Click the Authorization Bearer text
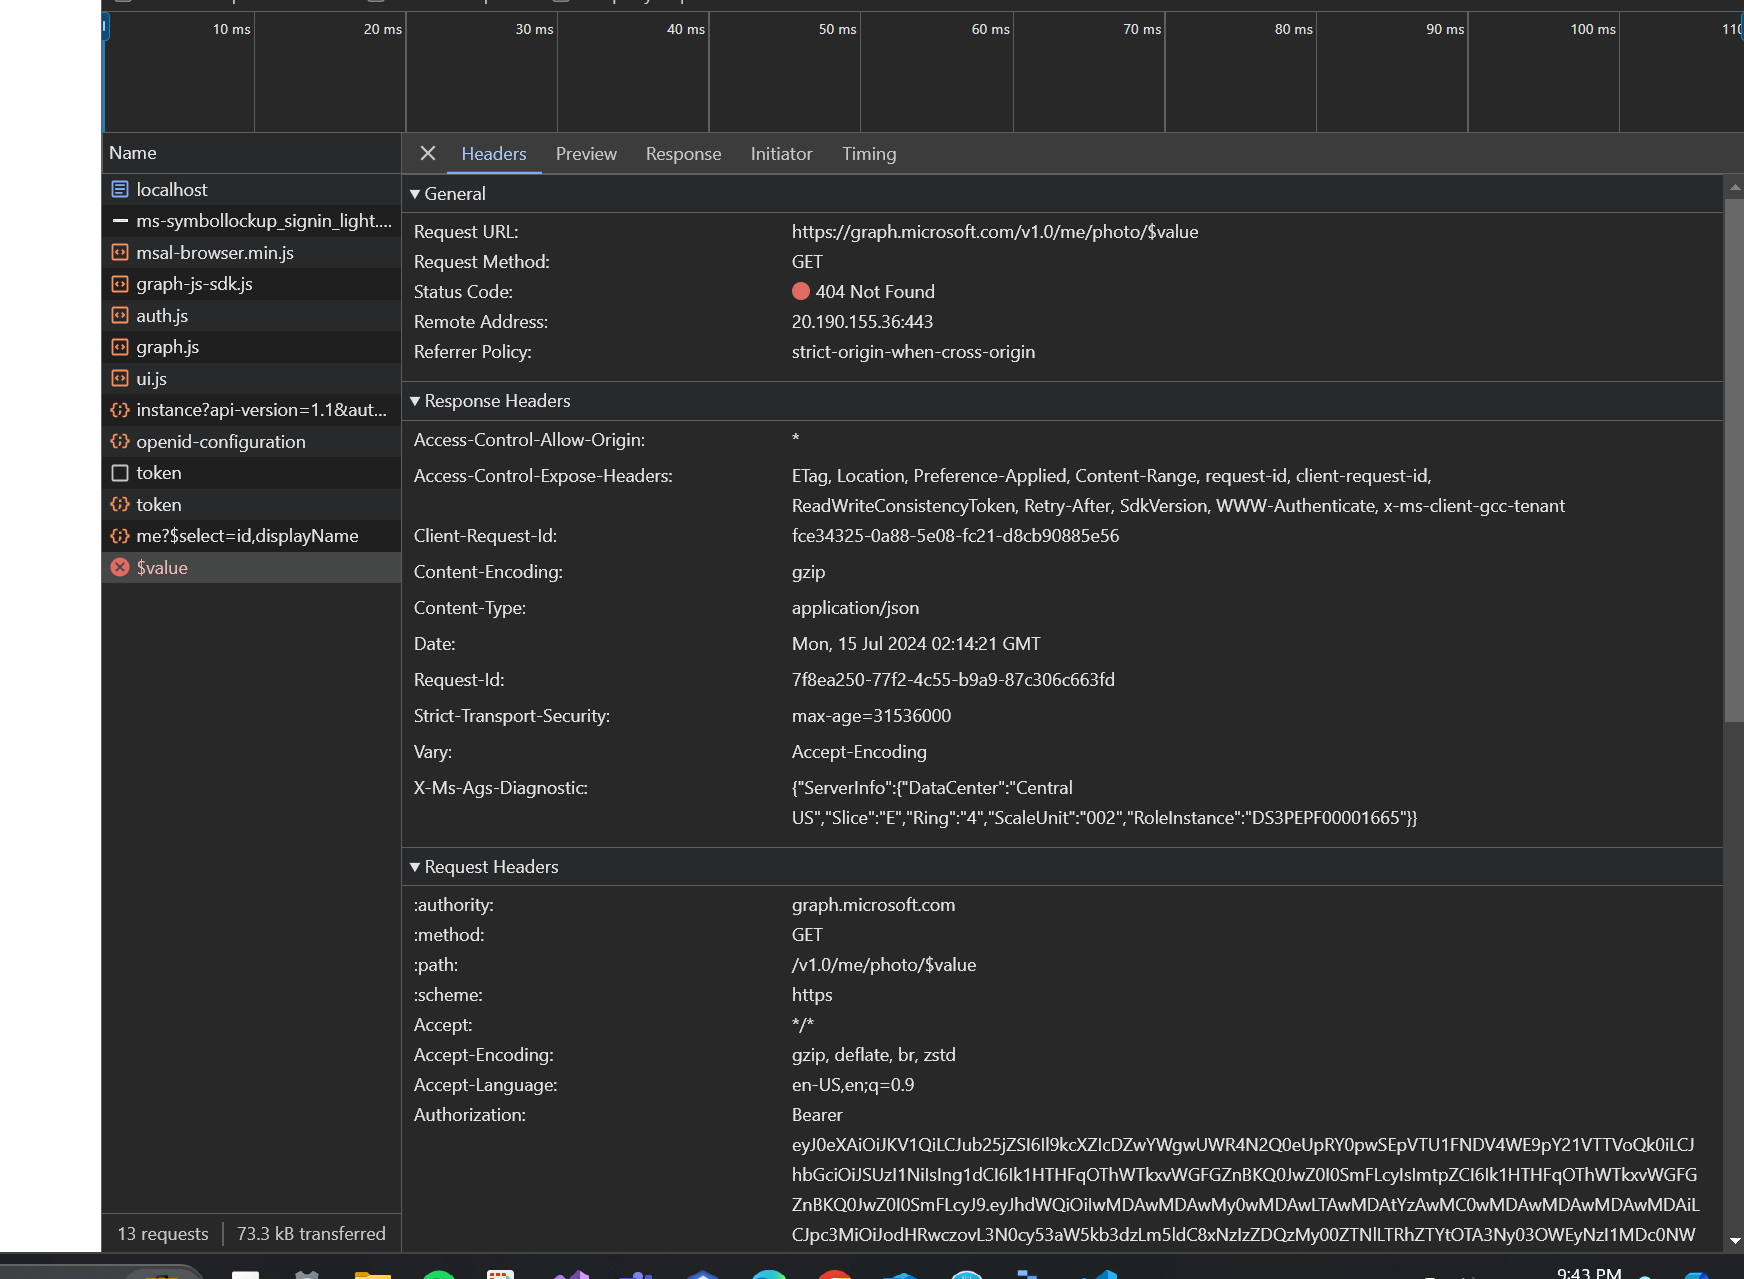 (817, 1115)
